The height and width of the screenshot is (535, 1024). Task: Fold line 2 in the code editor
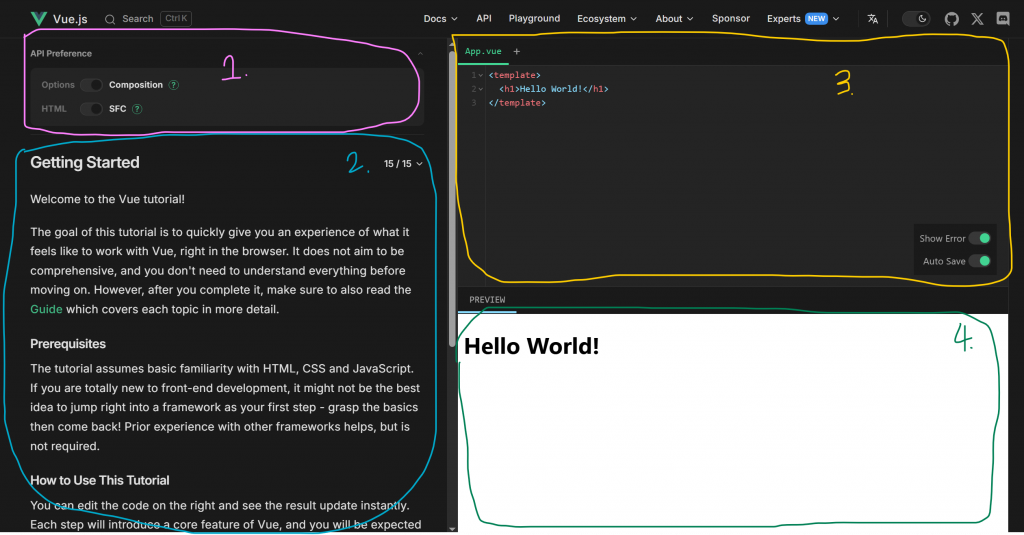tap(481, 89)
